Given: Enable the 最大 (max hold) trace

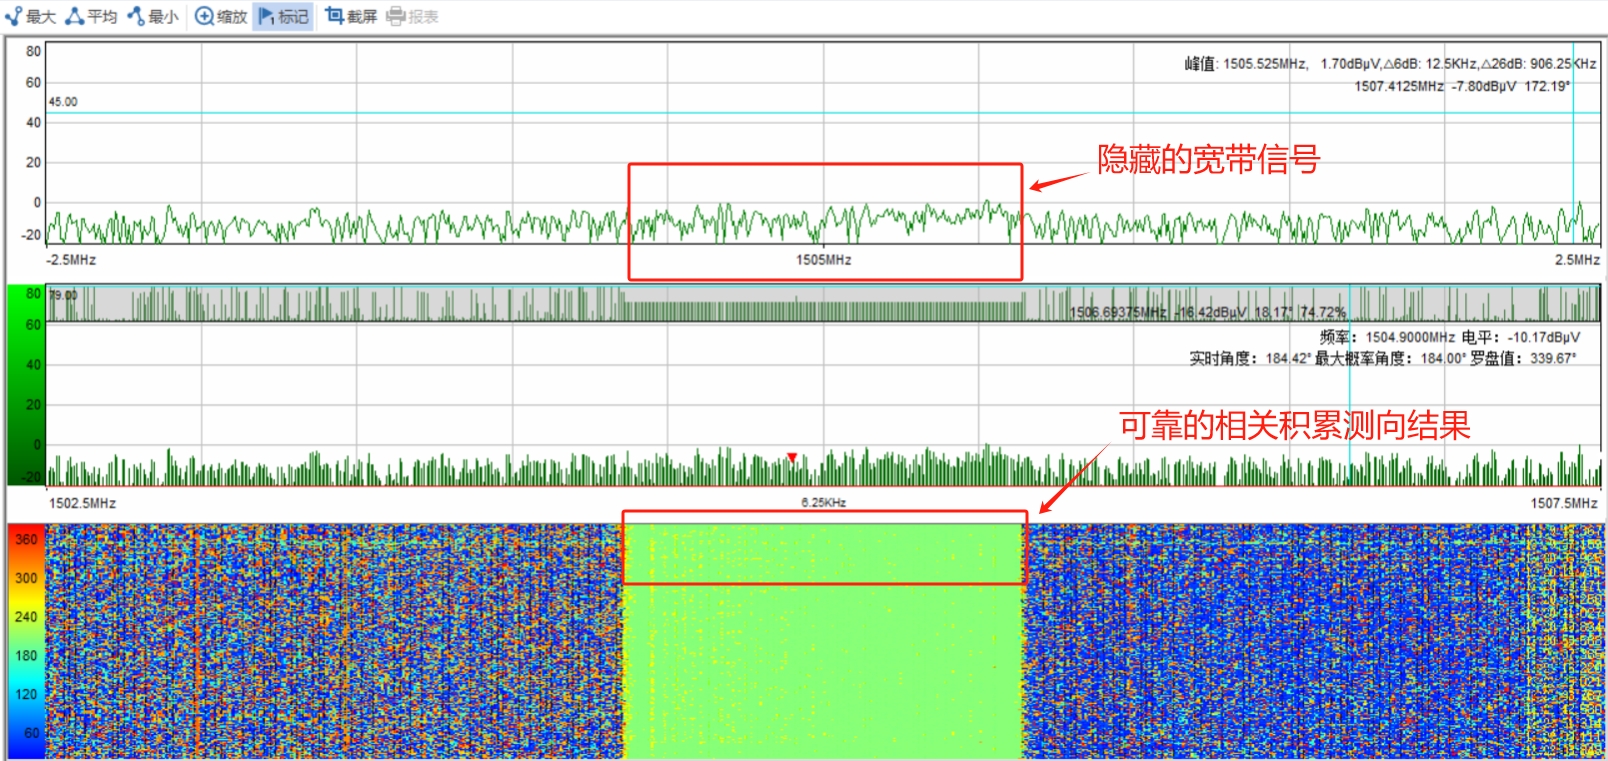Looking at the screenshot, I should pyautogui.click(x=30, y=16).
